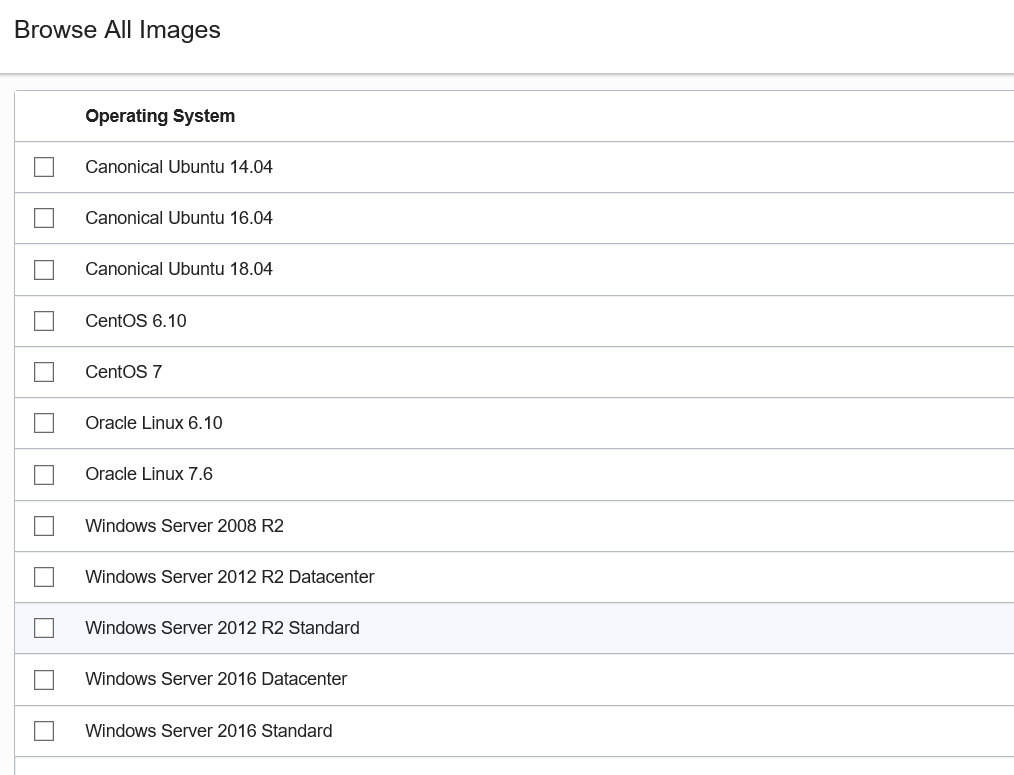Screen dimensions: 1014x775
Task: Check the Canonical Ubuntu 16.04 checkbox
Action: (44, 218)
